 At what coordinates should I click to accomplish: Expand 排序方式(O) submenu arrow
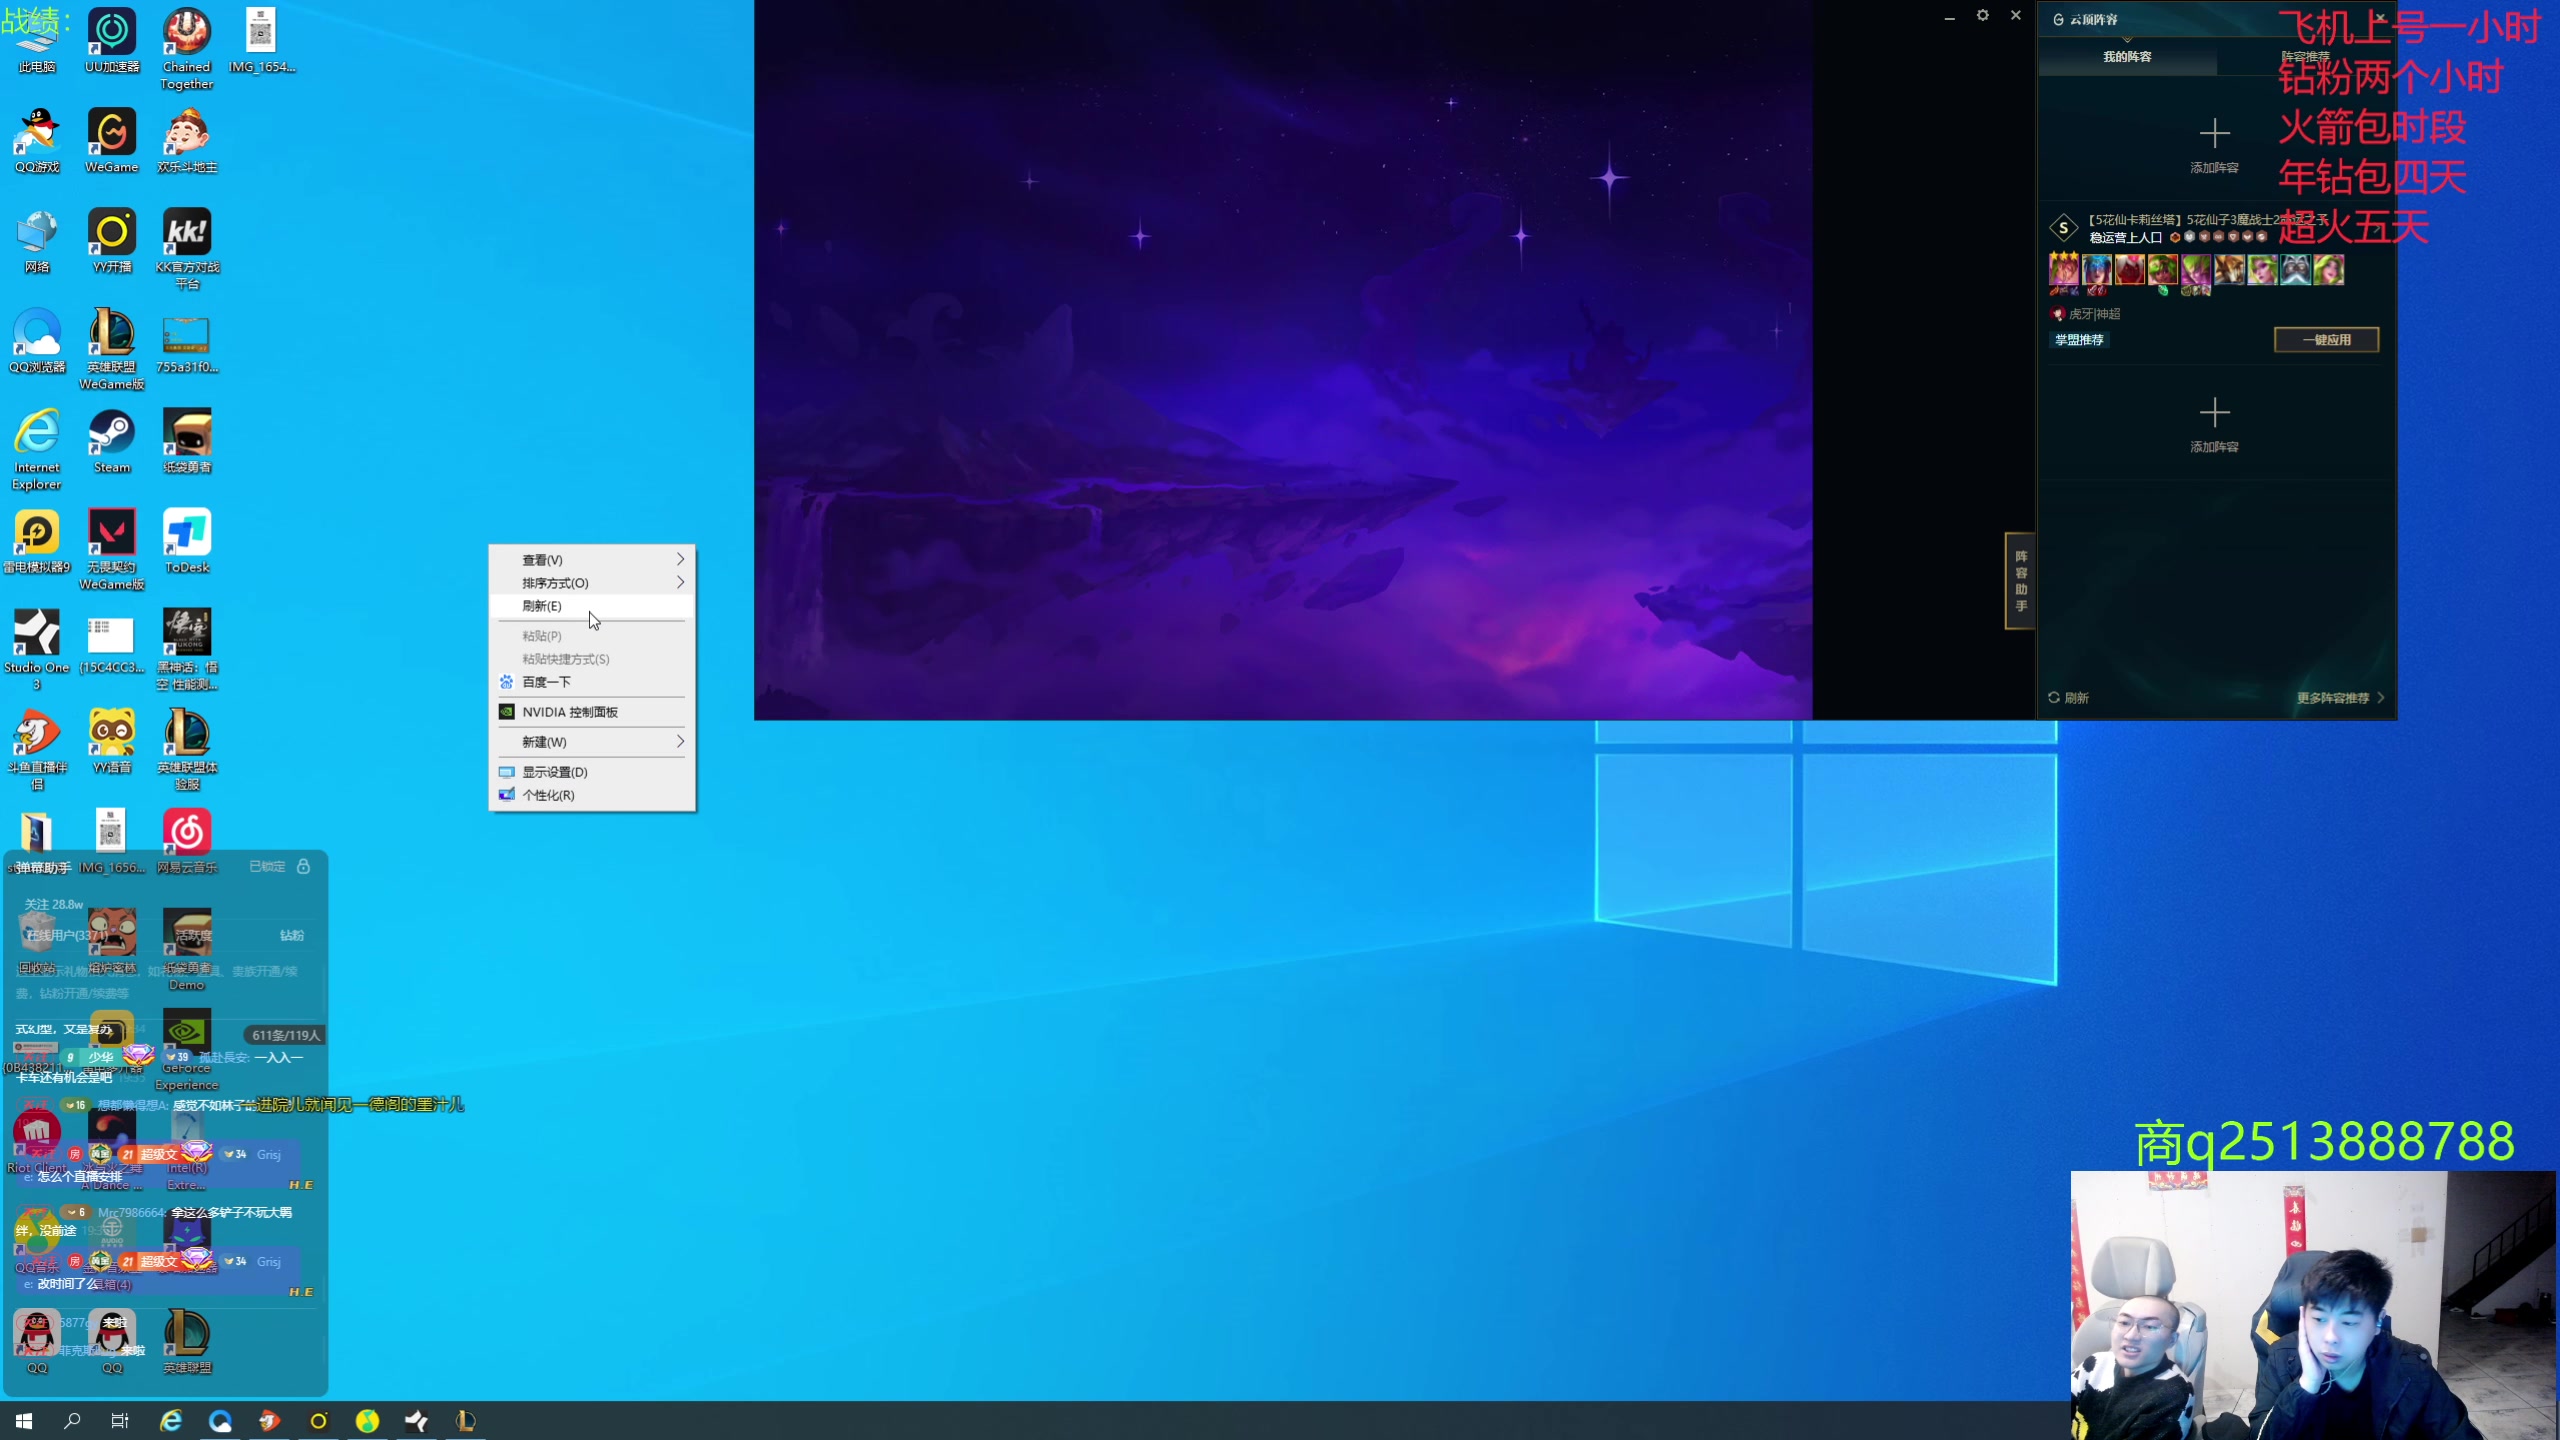click(x=680, y=582)
